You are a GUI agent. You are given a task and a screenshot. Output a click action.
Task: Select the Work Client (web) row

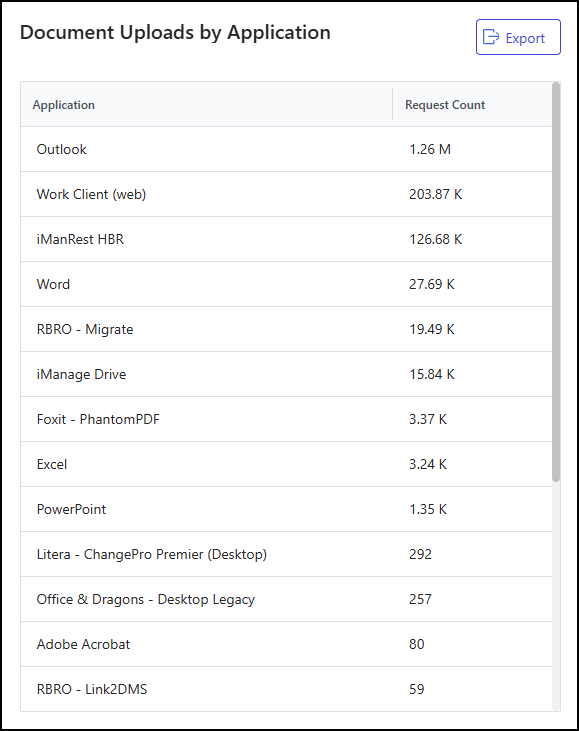coord(286,194)
